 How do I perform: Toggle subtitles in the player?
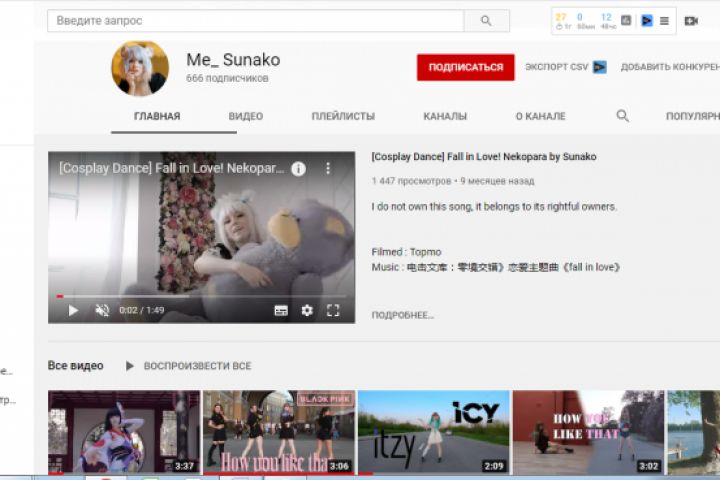click(x=281, y=311)
